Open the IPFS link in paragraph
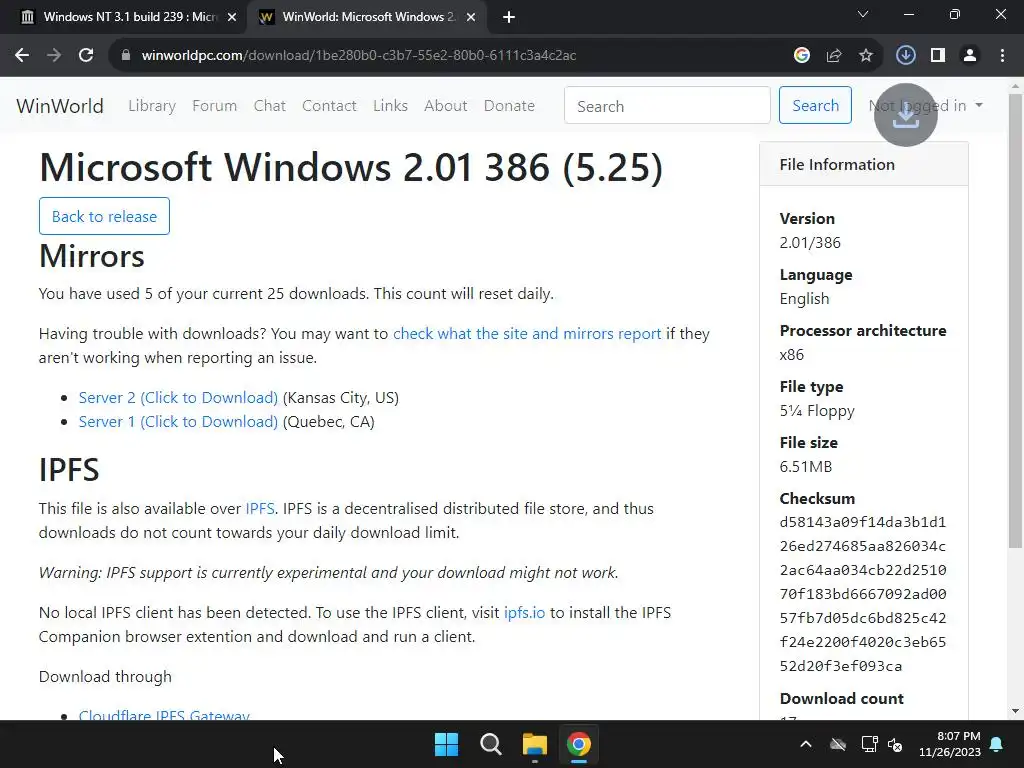Image resolution: width=1024 pixels, height=768 pixels. point(260,509)
